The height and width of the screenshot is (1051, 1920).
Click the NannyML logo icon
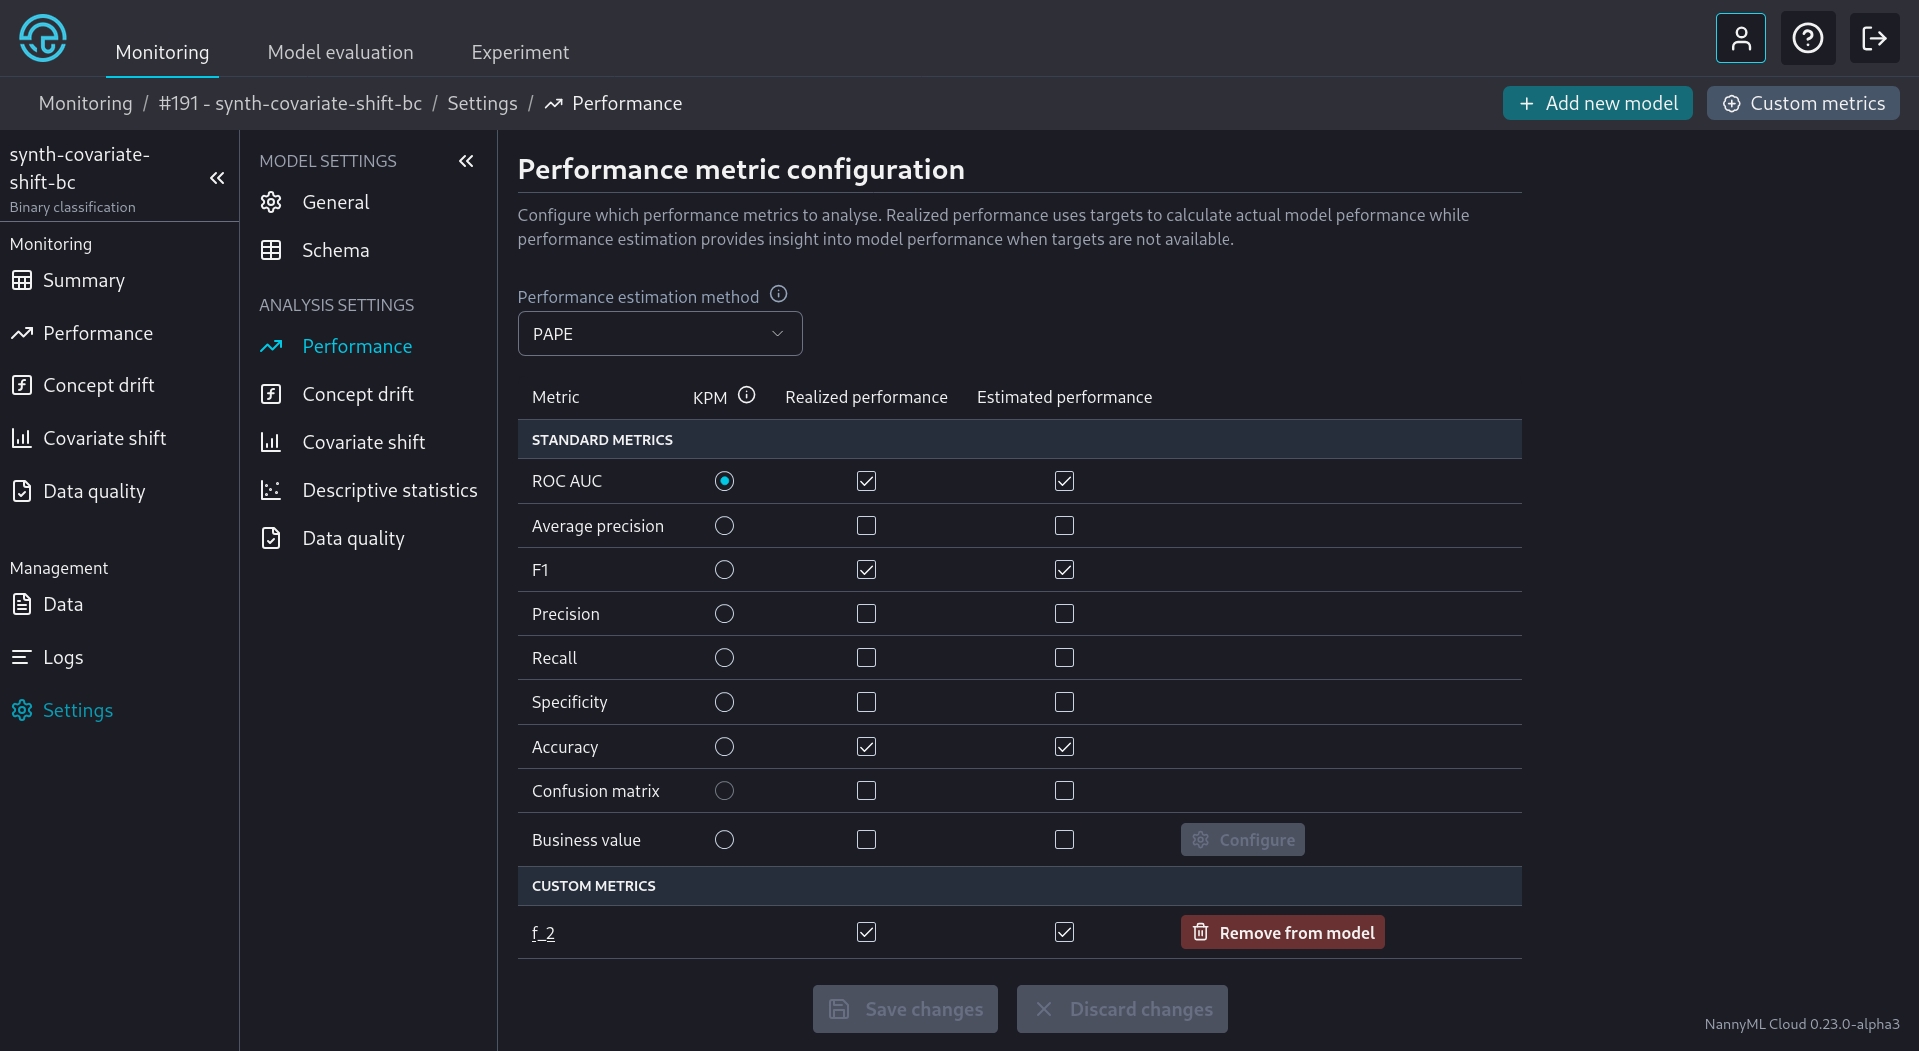pyautogui.click(x=43, y=39)
